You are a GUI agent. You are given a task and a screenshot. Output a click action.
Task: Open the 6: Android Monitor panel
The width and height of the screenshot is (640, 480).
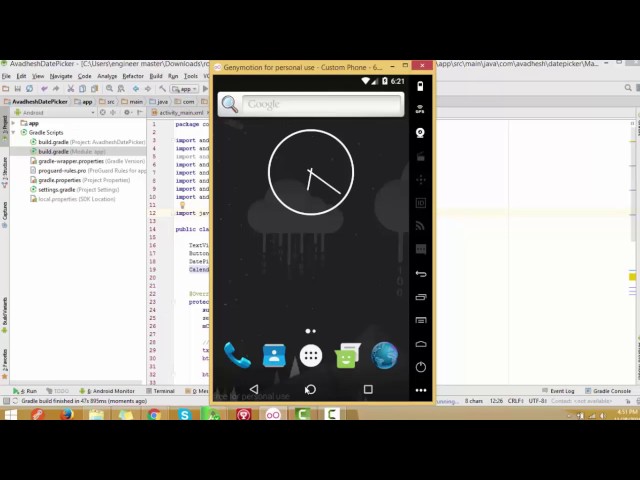[107, 391]
